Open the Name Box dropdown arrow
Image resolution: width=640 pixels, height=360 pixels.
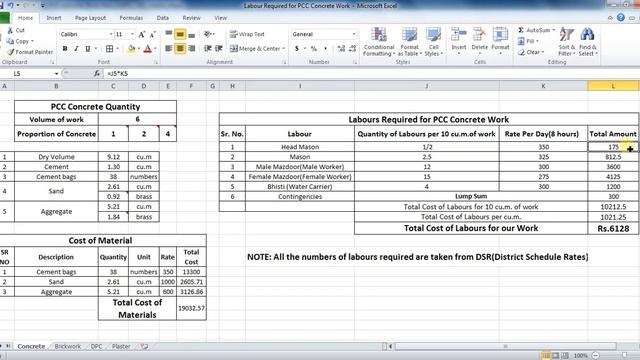click(x=56, y=73)
